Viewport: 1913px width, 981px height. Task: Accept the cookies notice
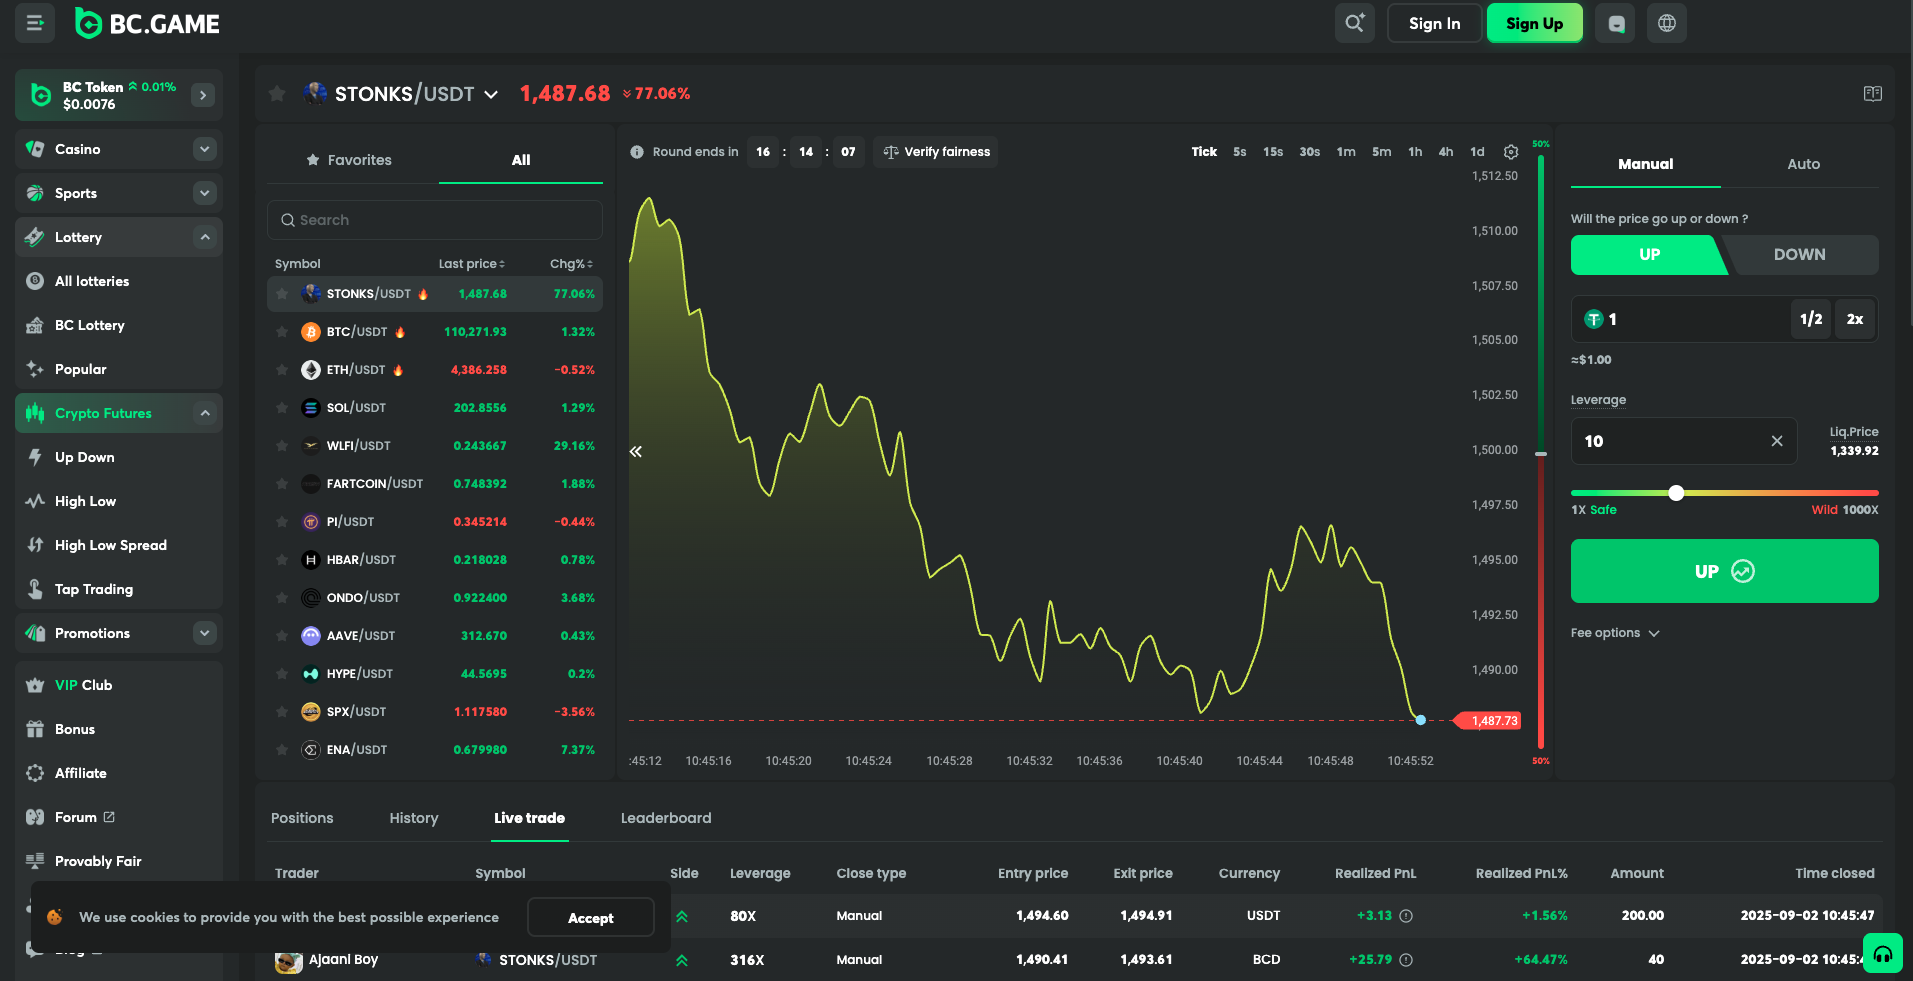coord(591,918)
